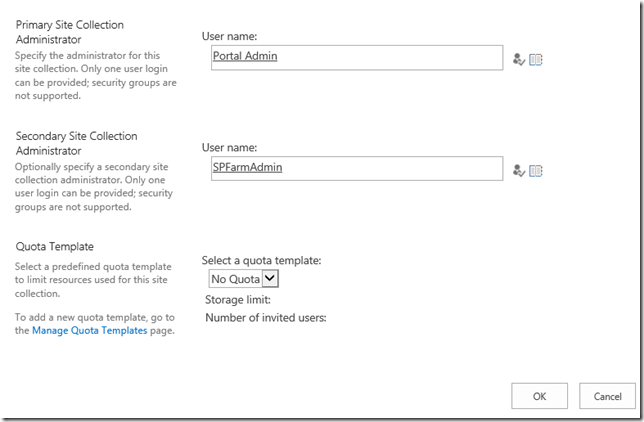644x422 pixels.
Task: Open the Manage Quota Templates link
Action: (x=90, y=330)
